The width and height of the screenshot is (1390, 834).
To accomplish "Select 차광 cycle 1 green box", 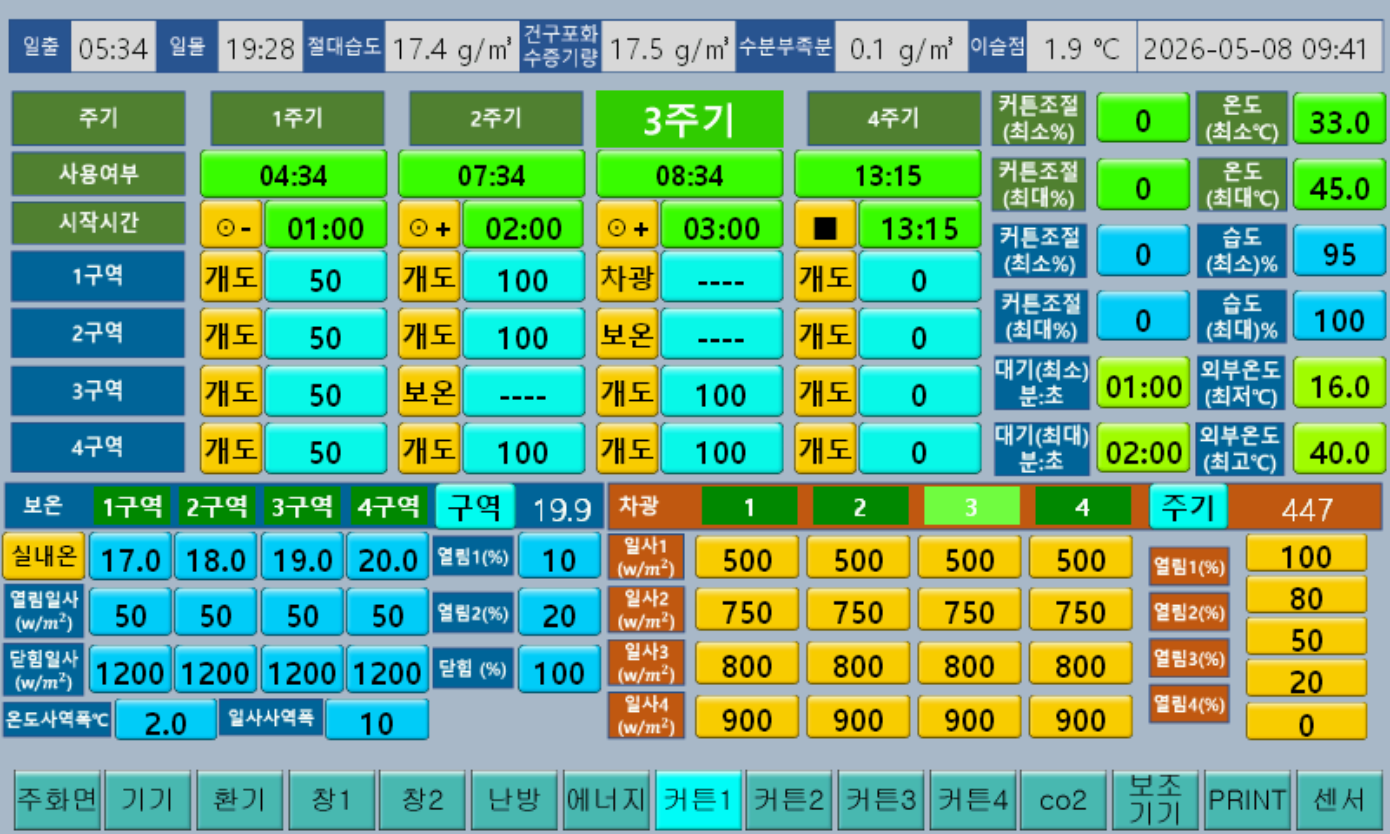I will 749,507.
